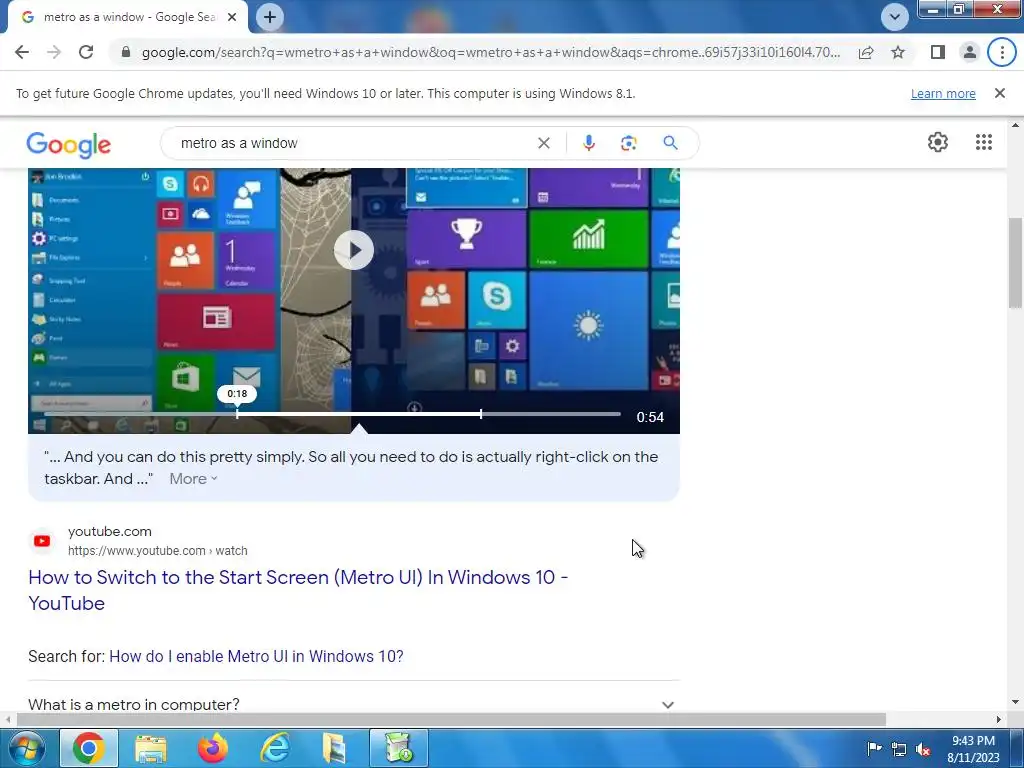
Task: Clear the search query with the X
Action: (543, 143)
